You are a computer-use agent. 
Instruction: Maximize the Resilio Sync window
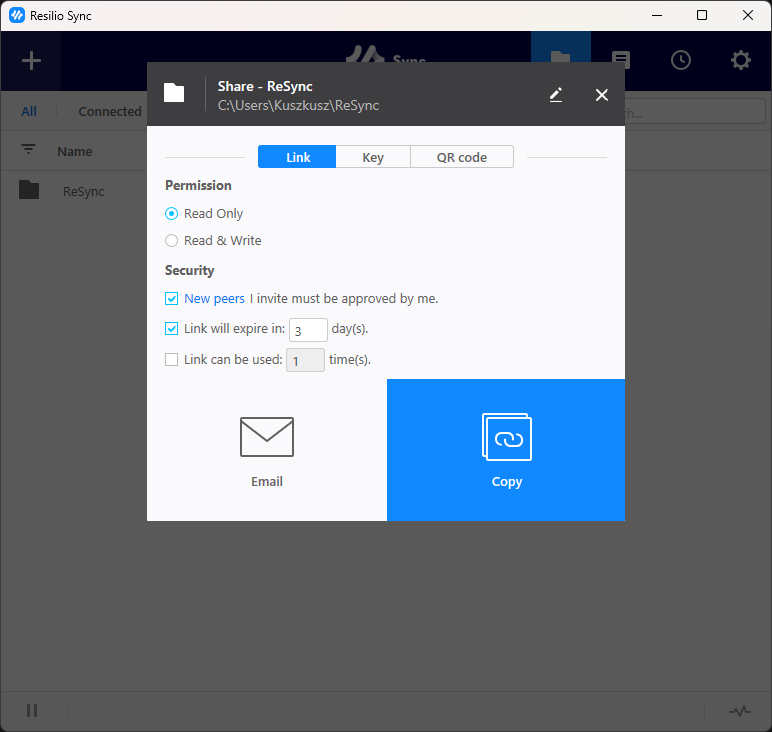pyautogui.click(x=702, y=15)
